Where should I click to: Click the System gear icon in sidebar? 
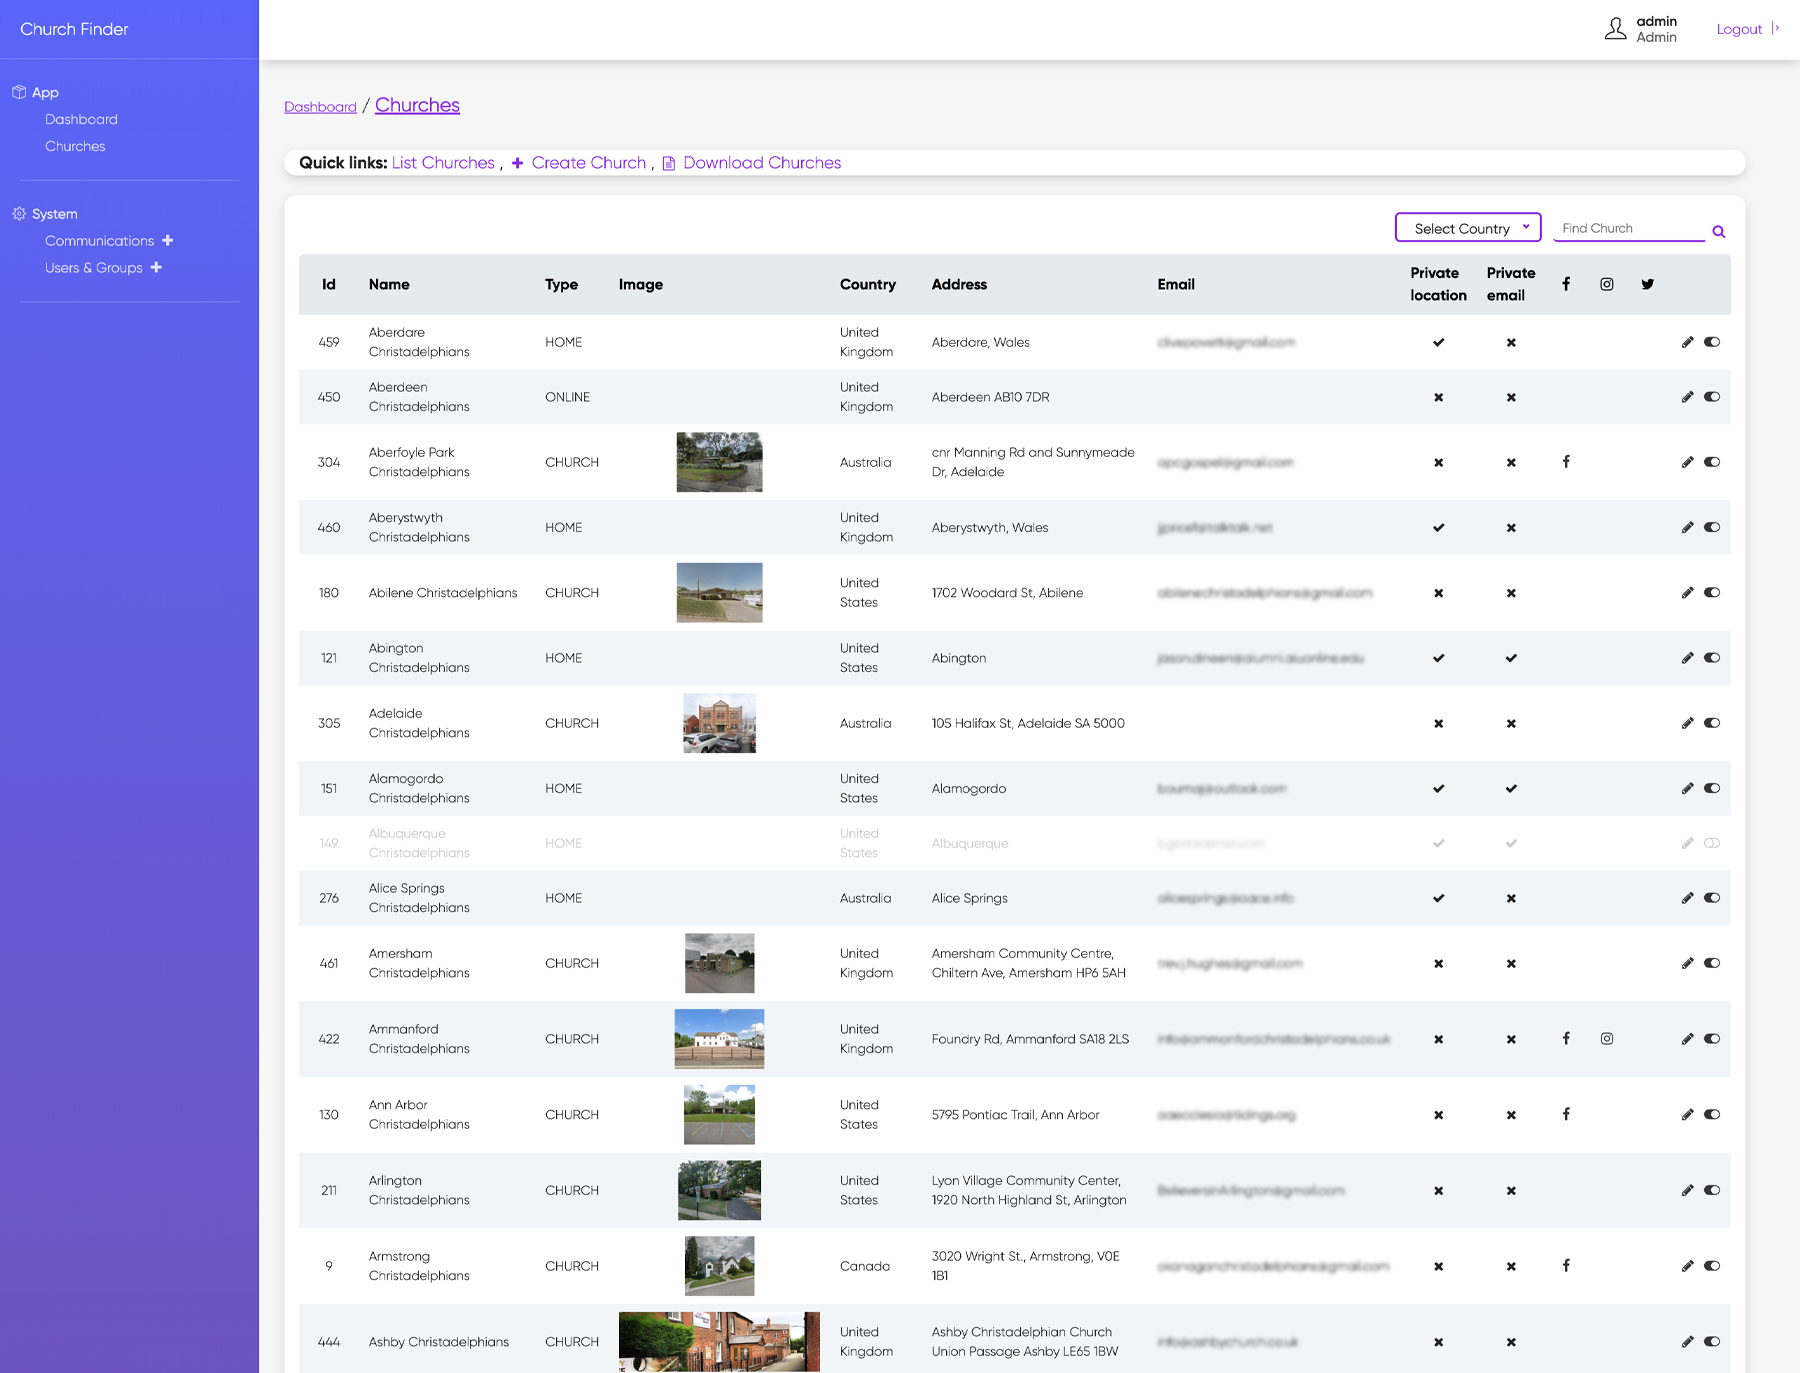pyautogui.click(x=18, y=213)
